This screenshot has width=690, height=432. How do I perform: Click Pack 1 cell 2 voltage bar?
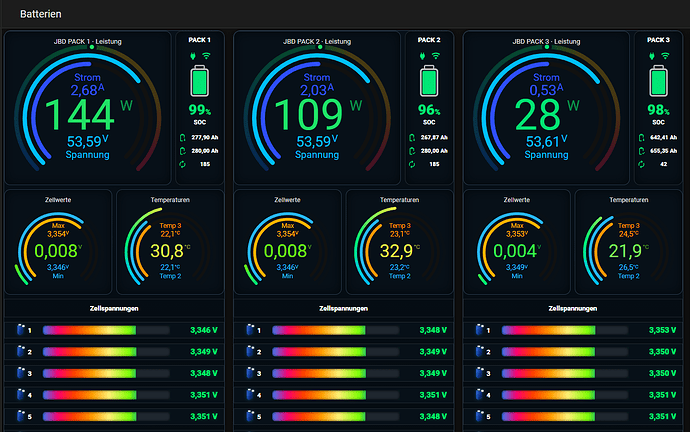pyautogui.click(x=106, y=351)
